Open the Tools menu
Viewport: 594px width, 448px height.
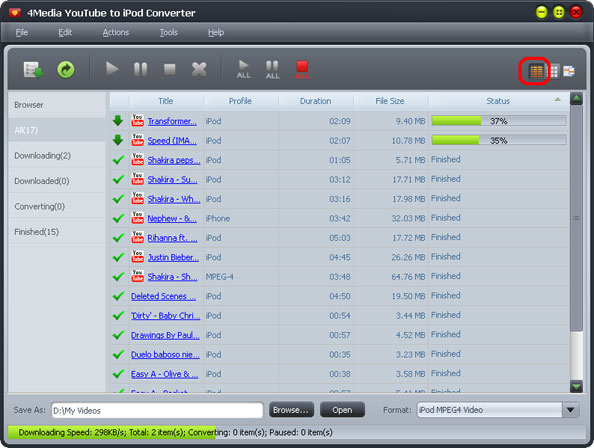169,33
